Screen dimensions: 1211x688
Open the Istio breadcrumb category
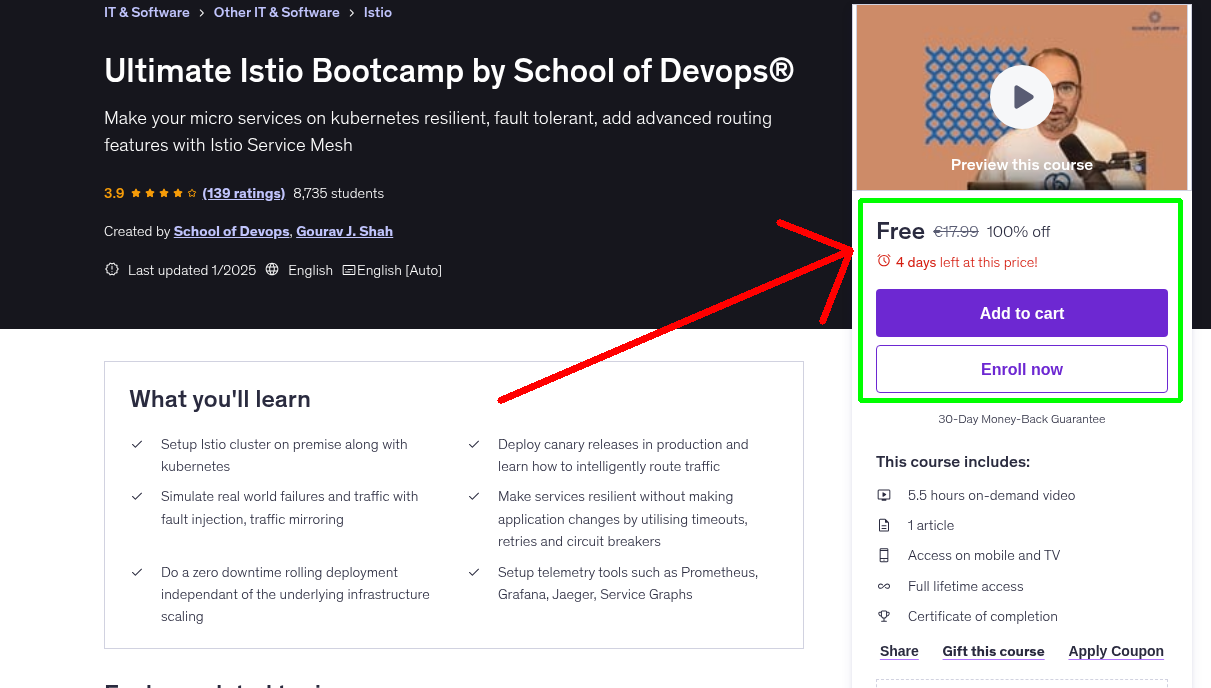(x=377, y=12)
